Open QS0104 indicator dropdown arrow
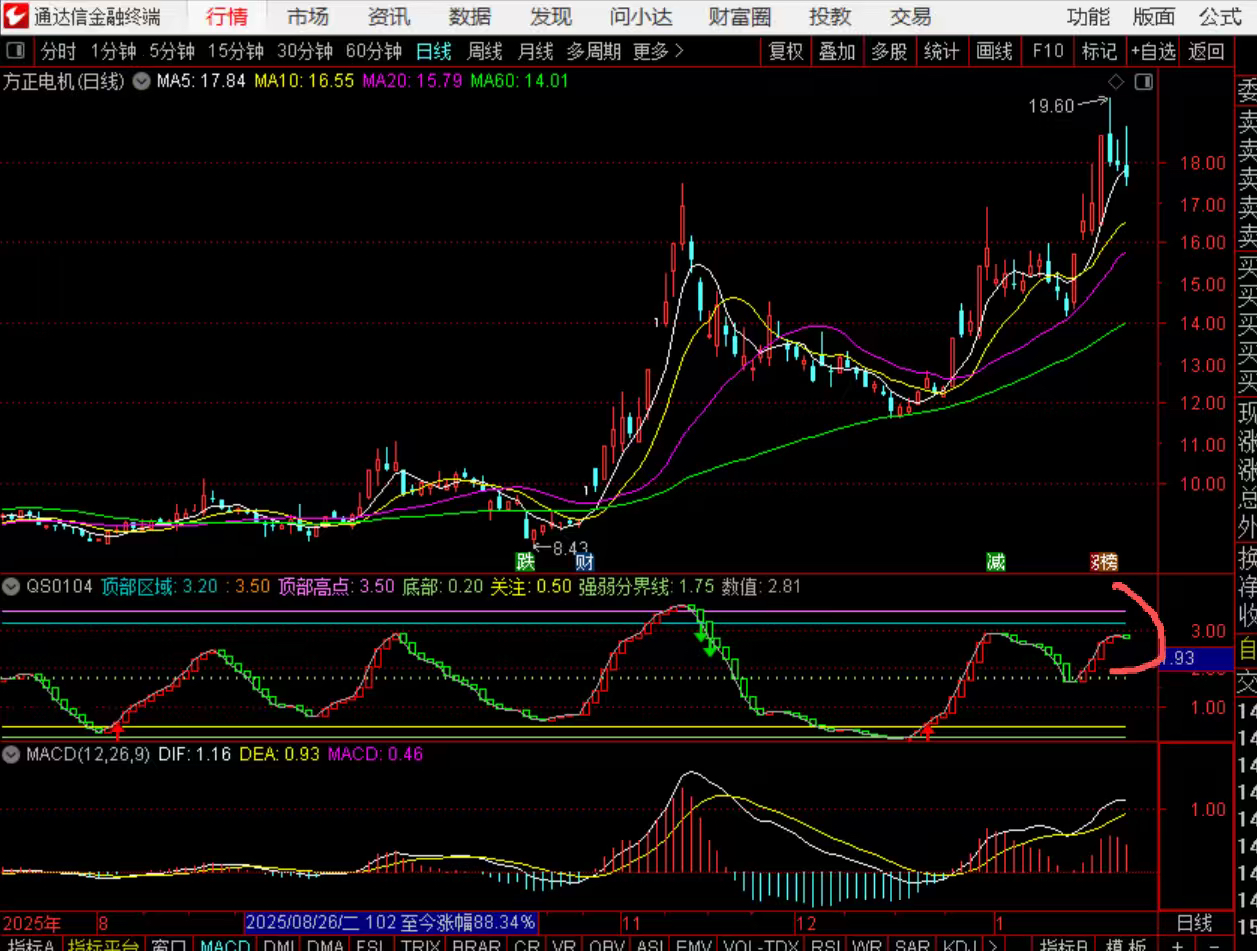The height and width of the screenshot is (951, 1257). 12,586
